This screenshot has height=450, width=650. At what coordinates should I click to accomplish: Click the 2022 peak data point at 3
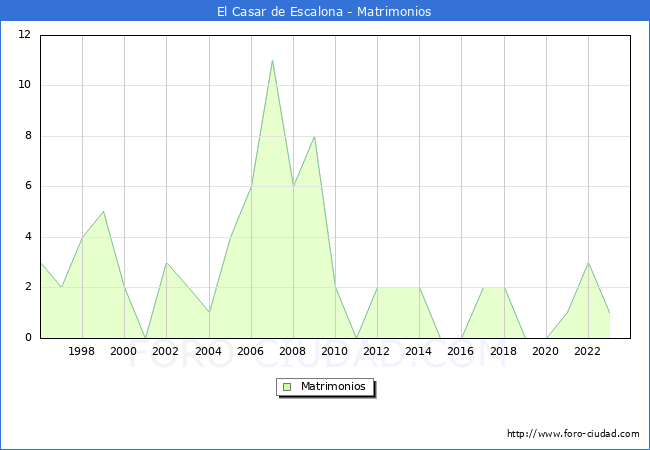[588, 263]
